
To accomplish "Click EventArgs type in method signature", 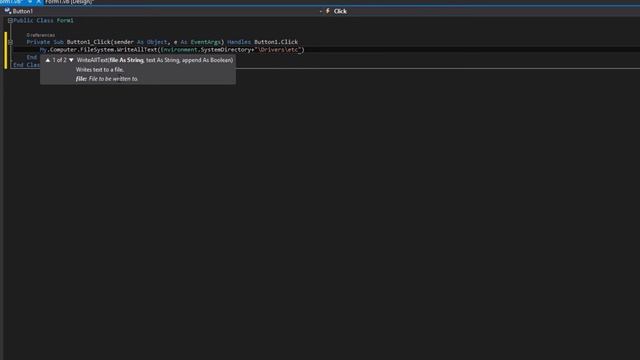I will pos(206,42).
